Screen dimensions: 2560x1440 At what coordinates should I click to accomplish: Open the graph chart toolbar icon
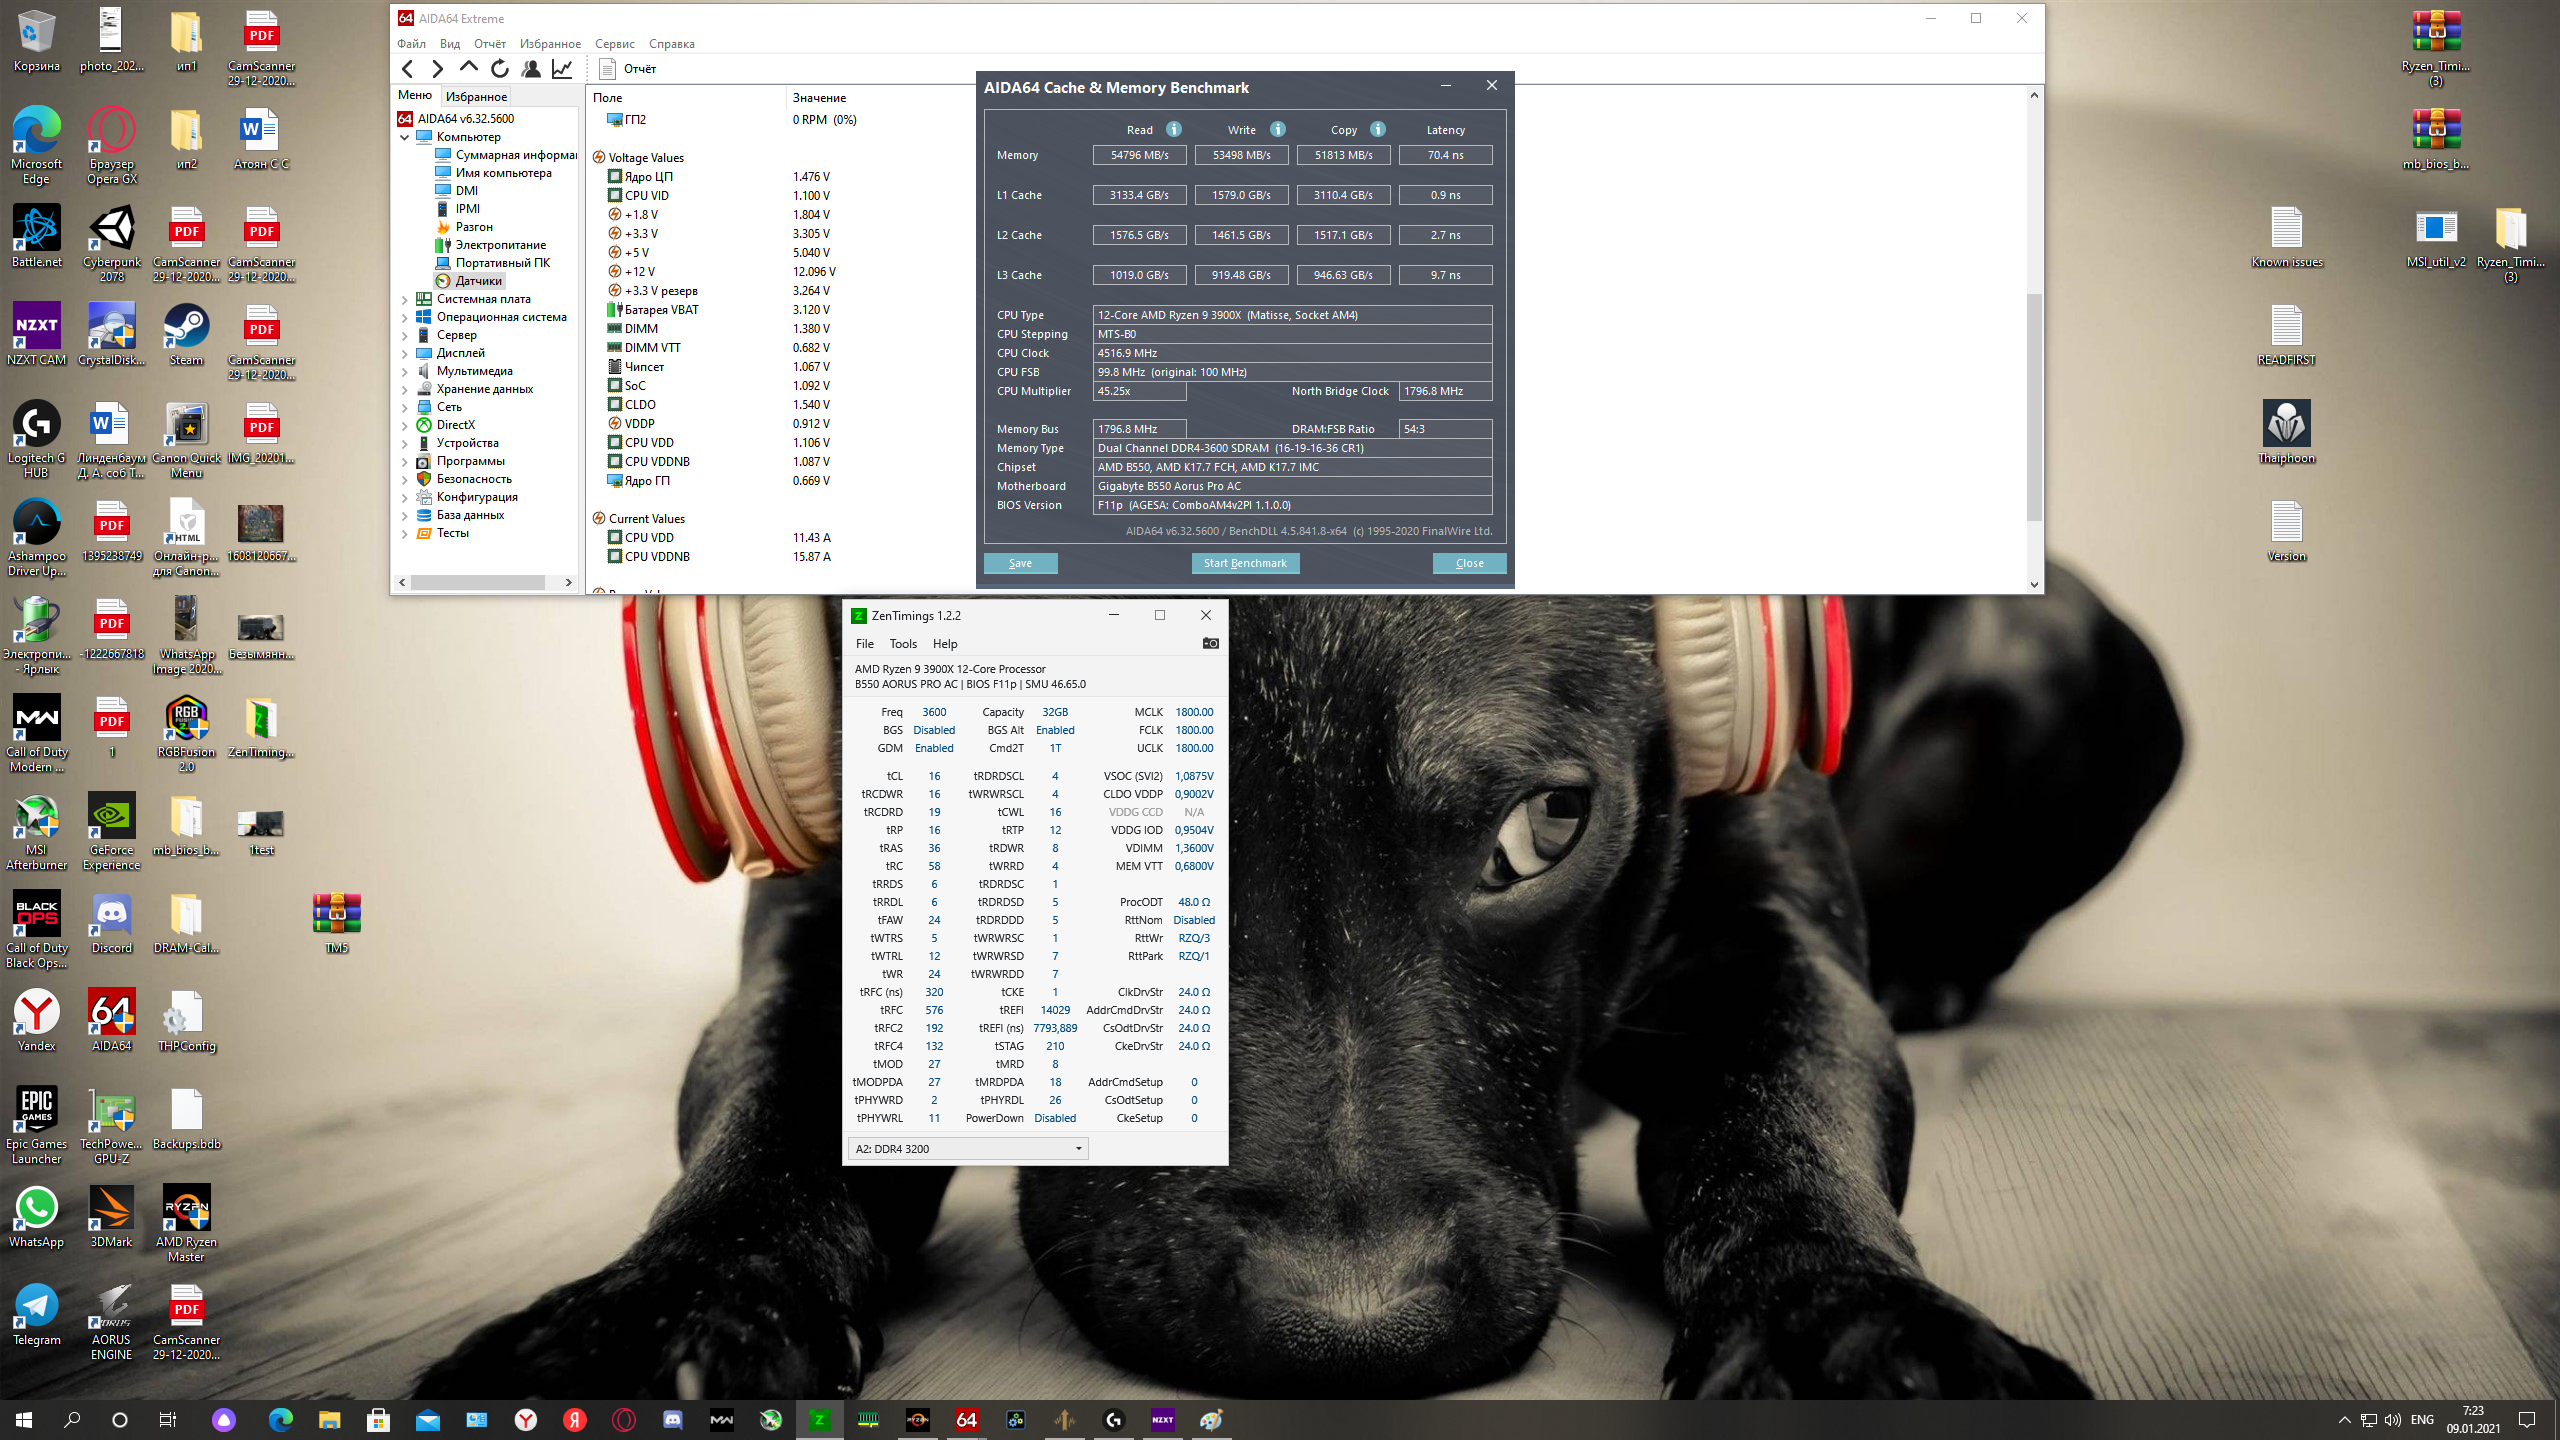pyautogui.click(x=562, y=69)
